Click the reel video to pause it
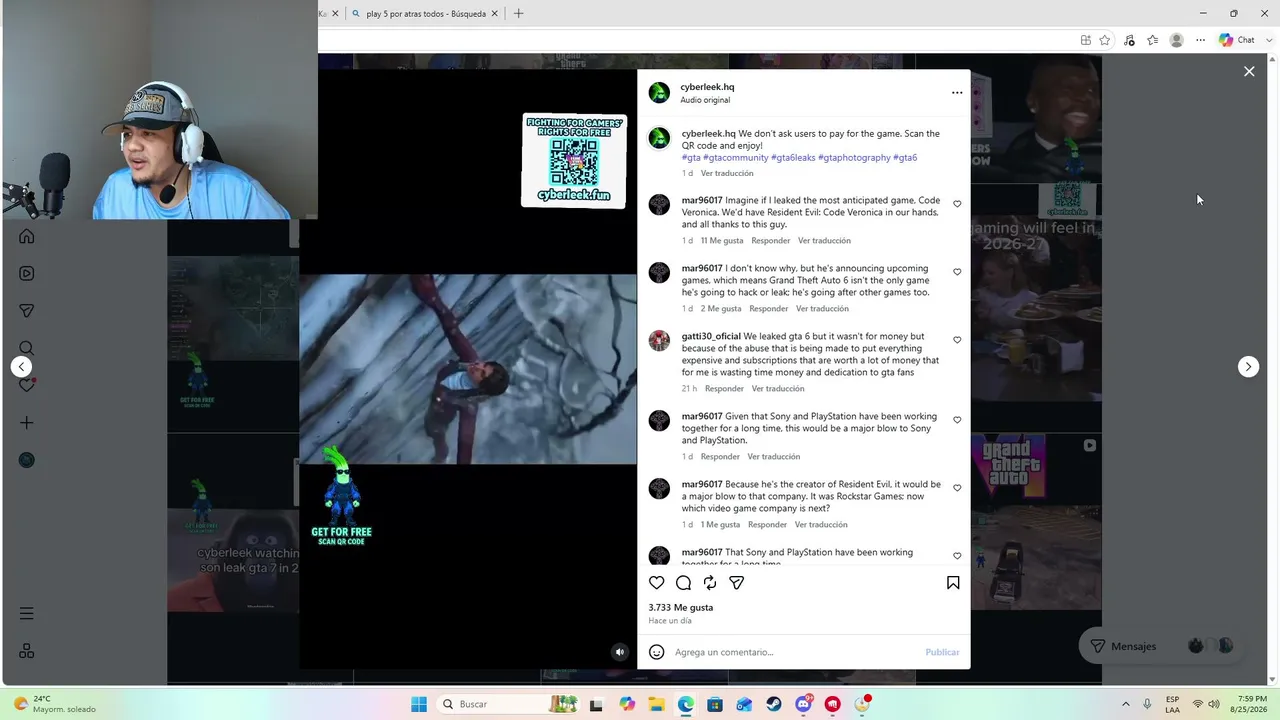Viewport: 1280px width, 720px height. (468, 369)
